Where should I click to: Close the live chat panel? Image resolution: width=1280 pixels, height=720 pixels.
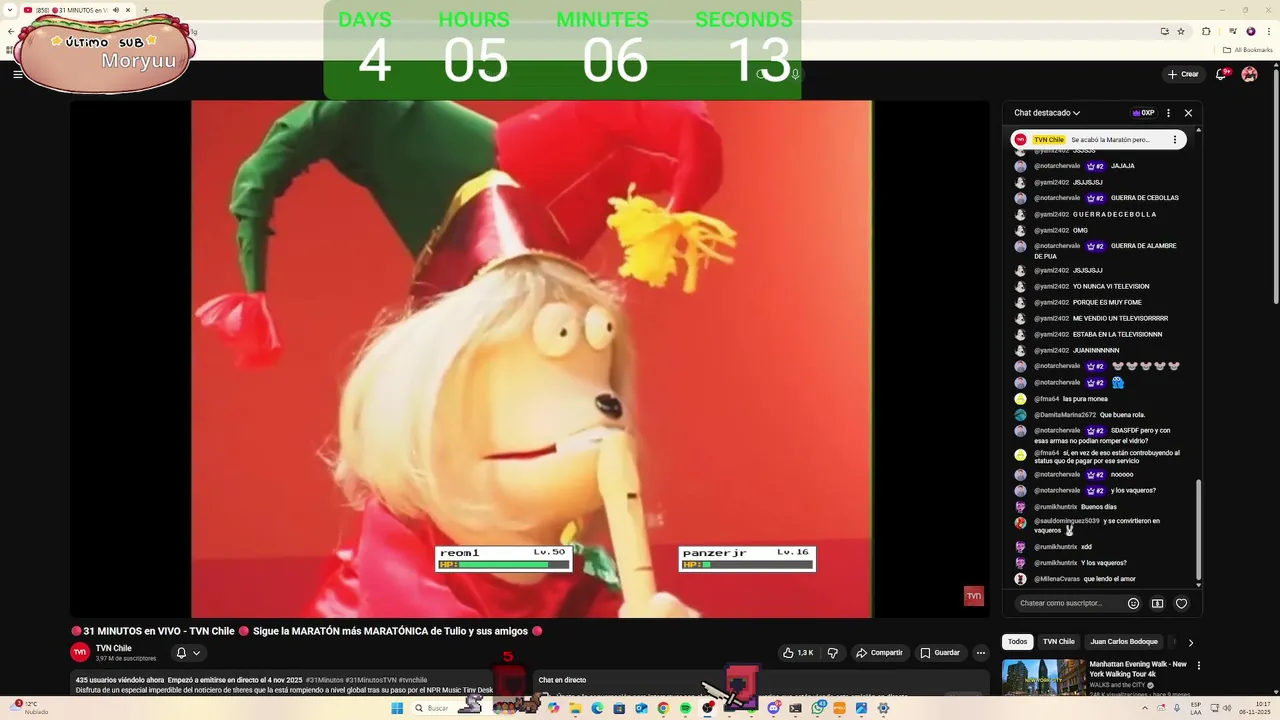pos(1188,113)
